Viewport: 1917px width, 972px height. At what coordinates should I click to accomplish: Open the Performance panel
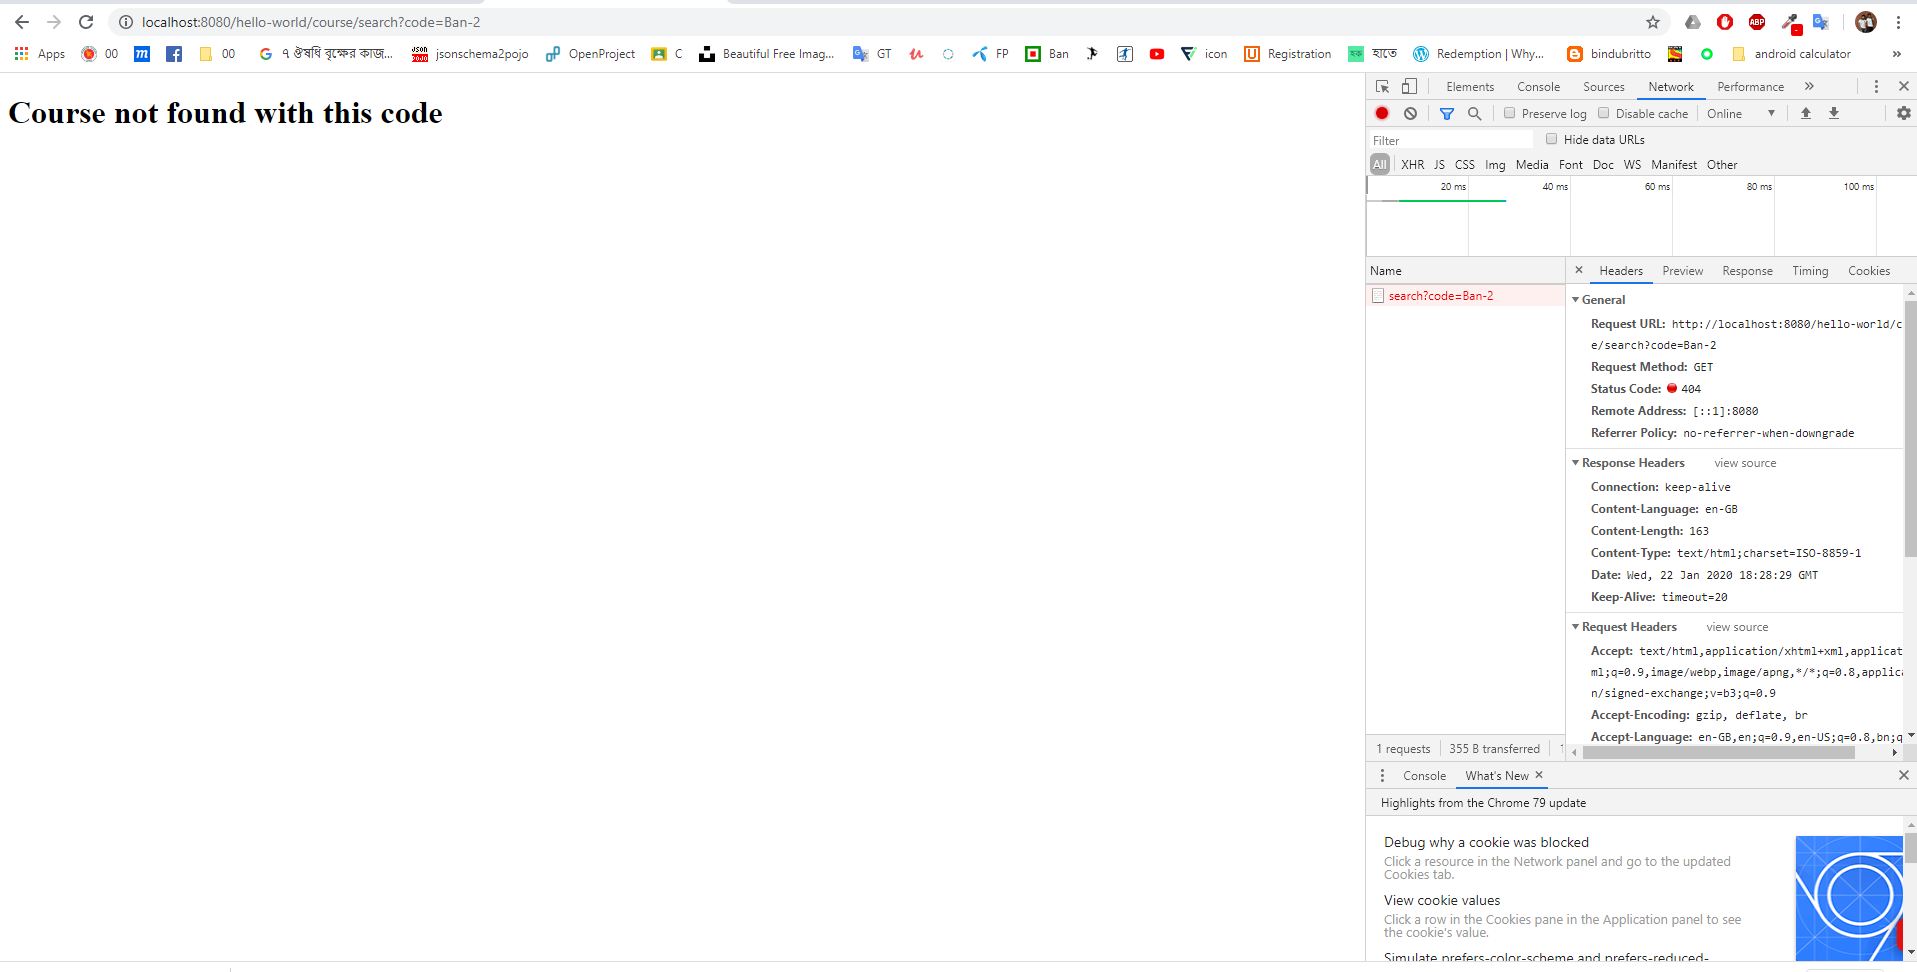coord(1750,86)
